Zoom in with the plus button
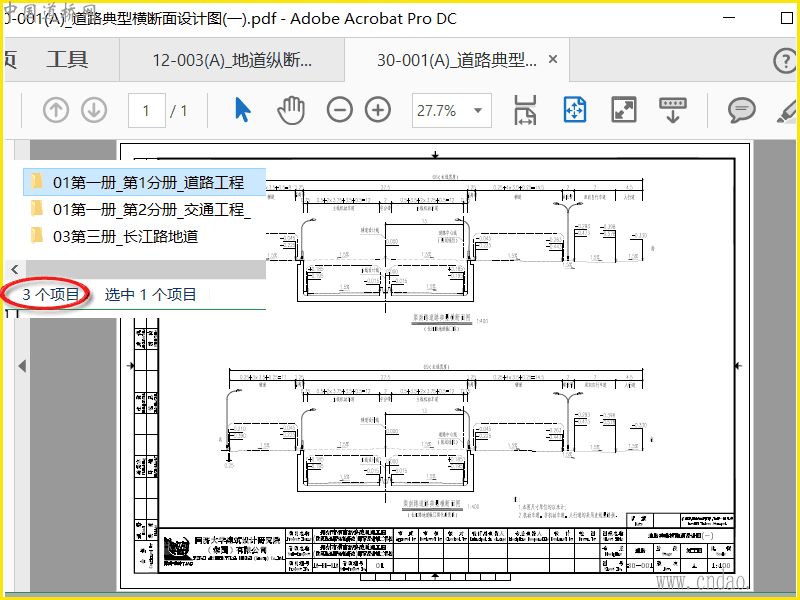 coord(378,110)
